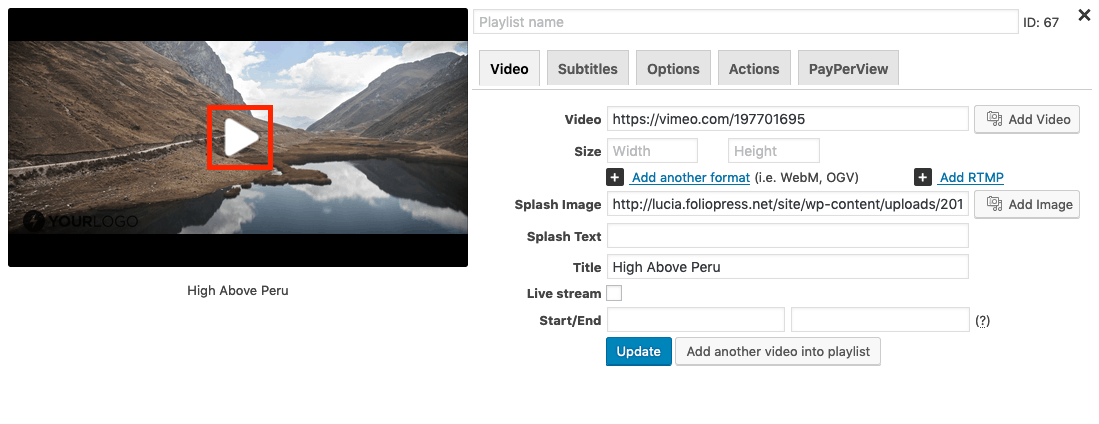Open the Subtitles tab
Image resolution: width=1099 pixels, height=424 pixels.
coord(587,69)
